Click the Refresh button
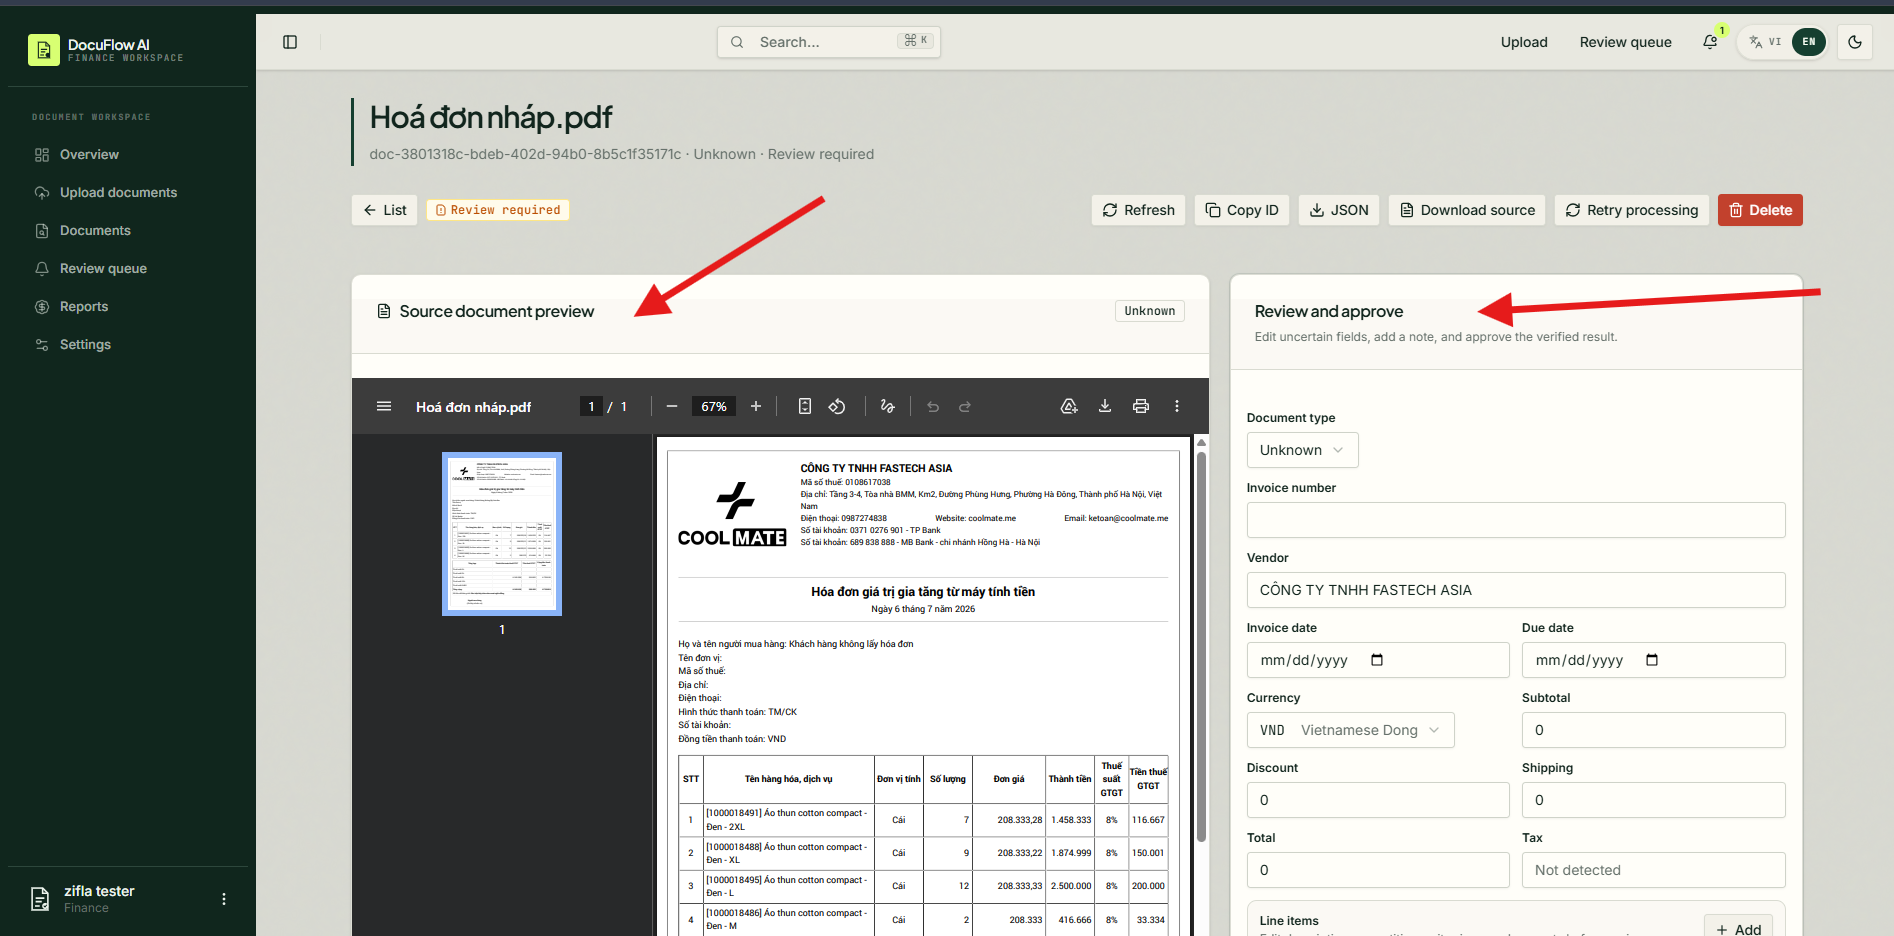The image size is (1894, 936). tap(1139, 210)
